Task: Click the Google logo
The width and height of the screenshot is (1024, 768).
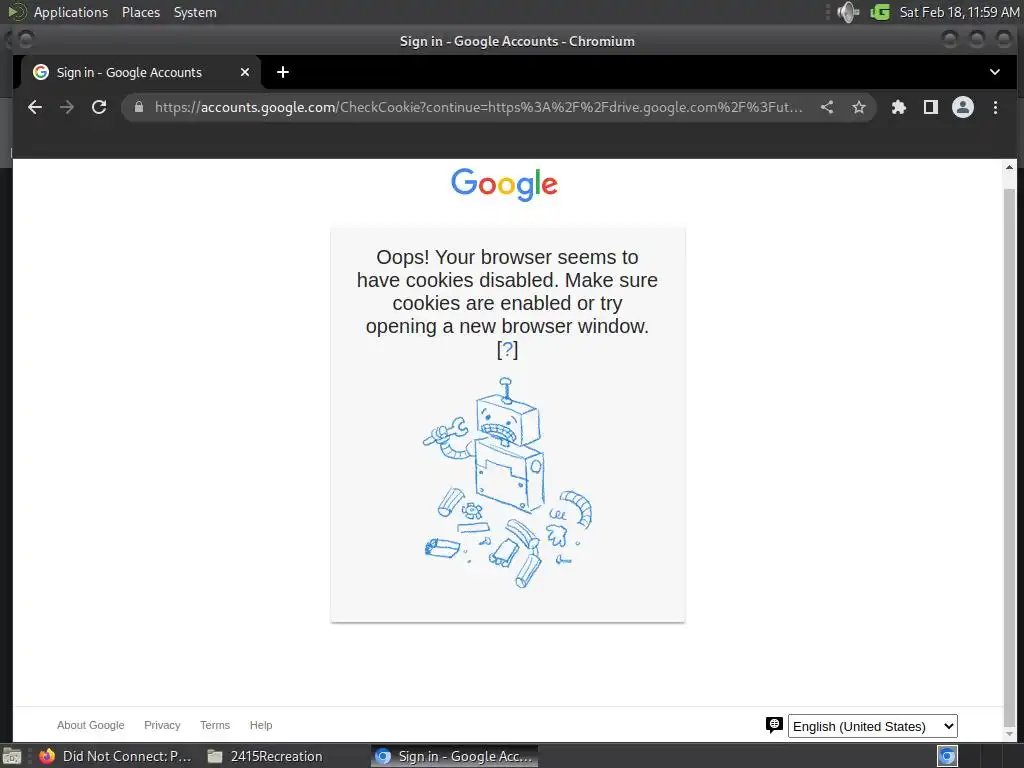Action: [x=504, y=184]
